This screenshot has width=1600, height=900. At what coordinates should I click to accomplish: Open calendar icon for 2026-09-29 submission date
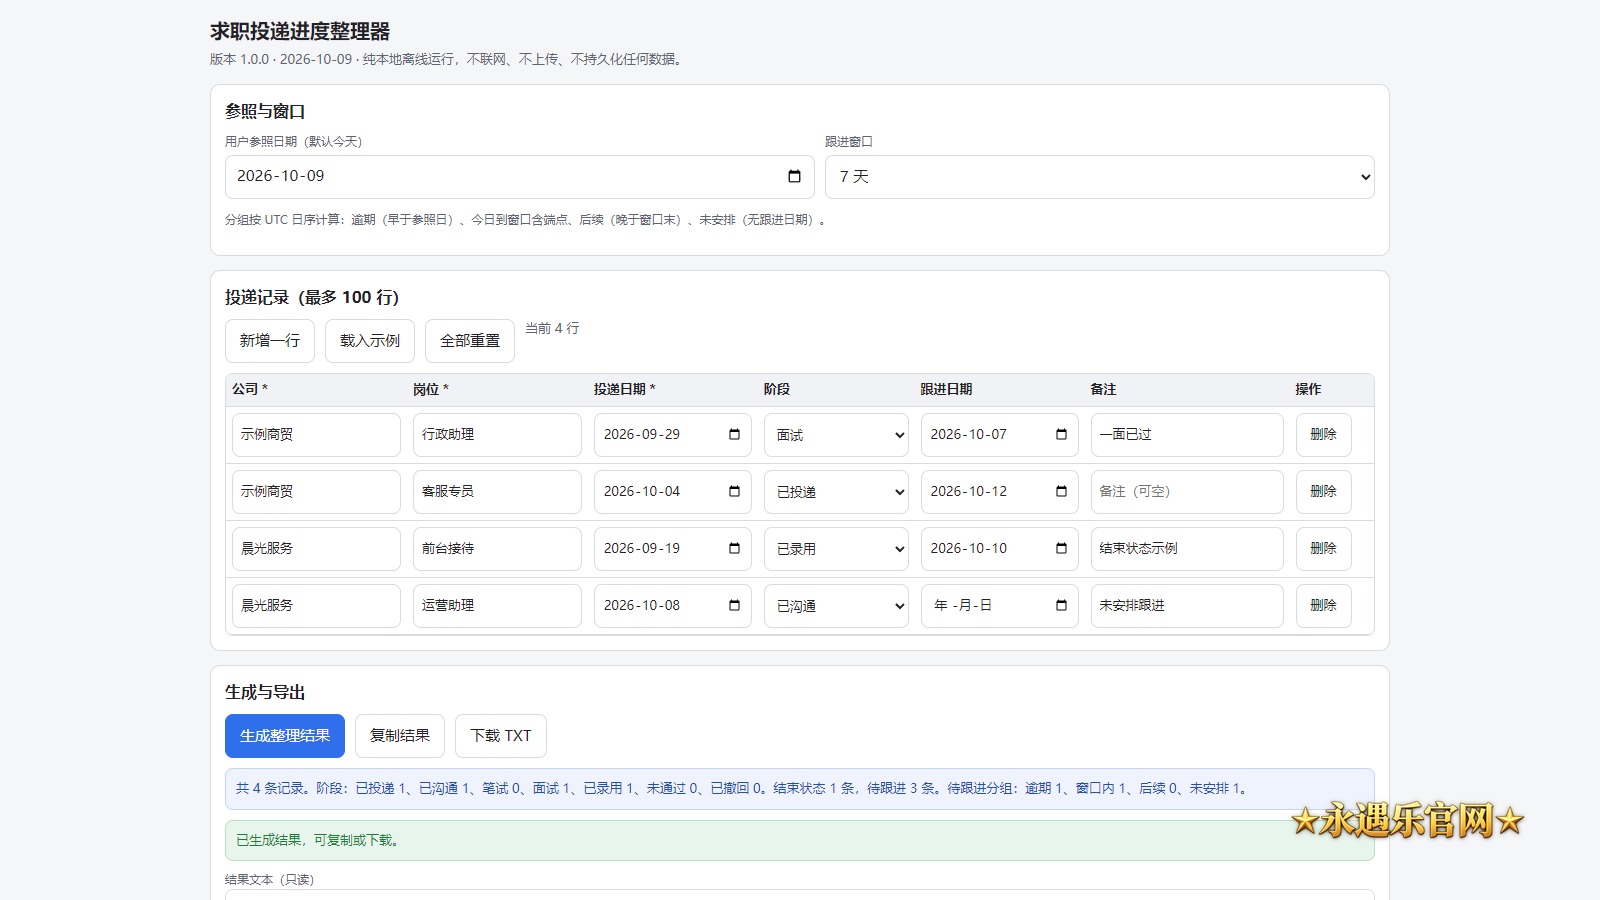pyautogui.click(x=734, y=435)
